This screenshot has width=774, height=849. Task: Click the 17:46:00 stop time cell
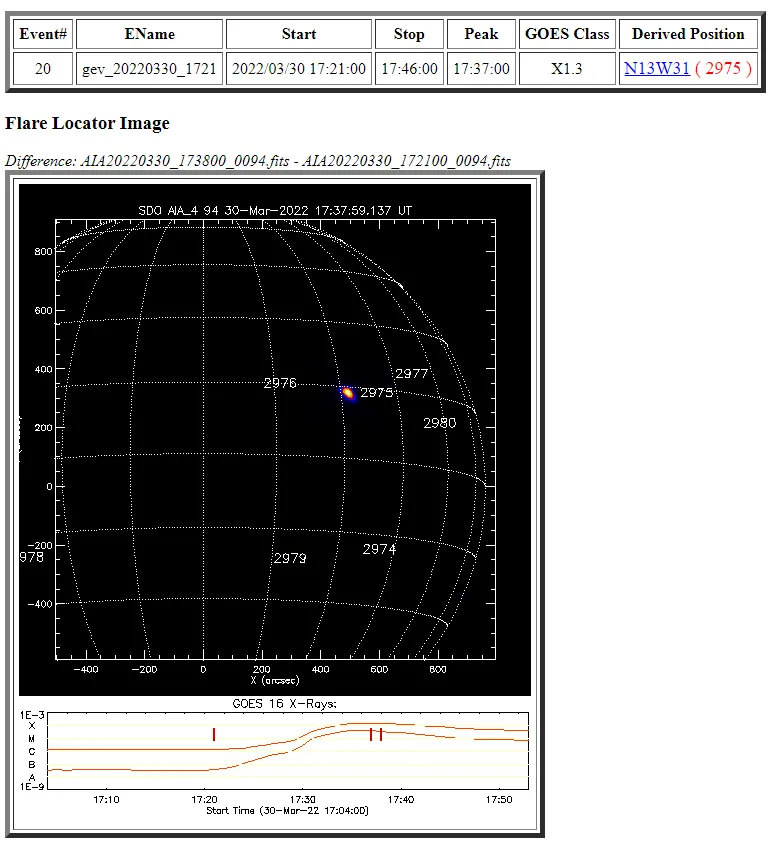(409, 69)
